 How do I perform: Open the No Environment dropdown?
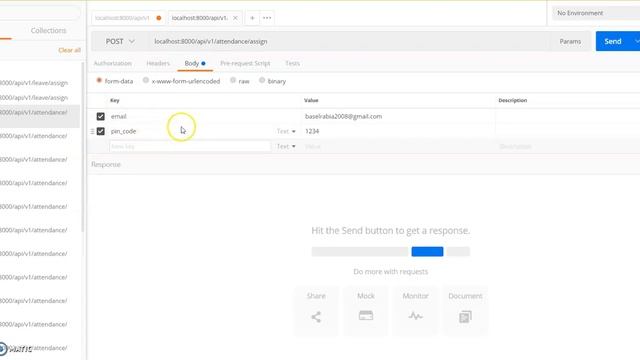[x=596, y=13]
